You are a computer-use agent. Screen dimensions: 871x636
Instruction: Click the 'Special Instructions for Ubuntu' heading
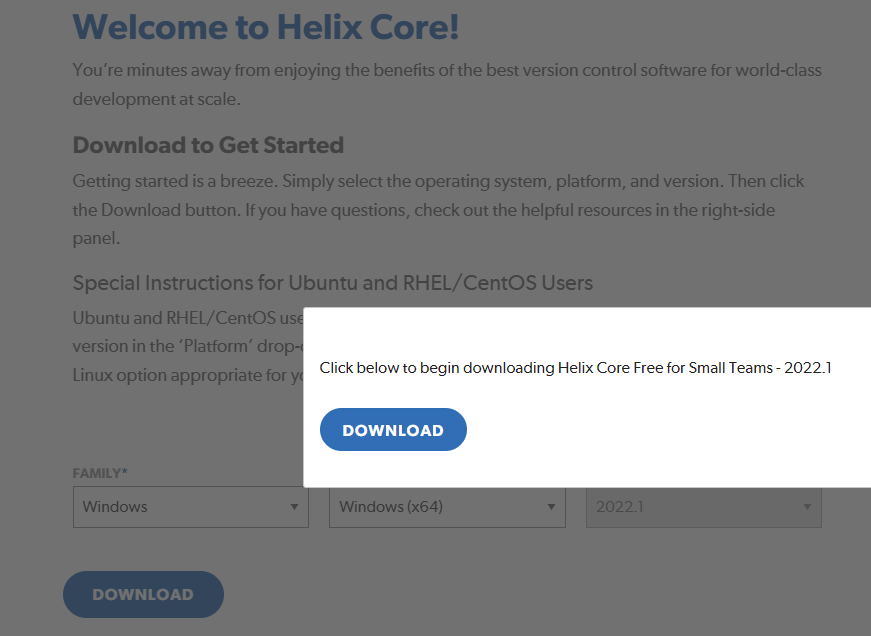[x=333, y=282]
